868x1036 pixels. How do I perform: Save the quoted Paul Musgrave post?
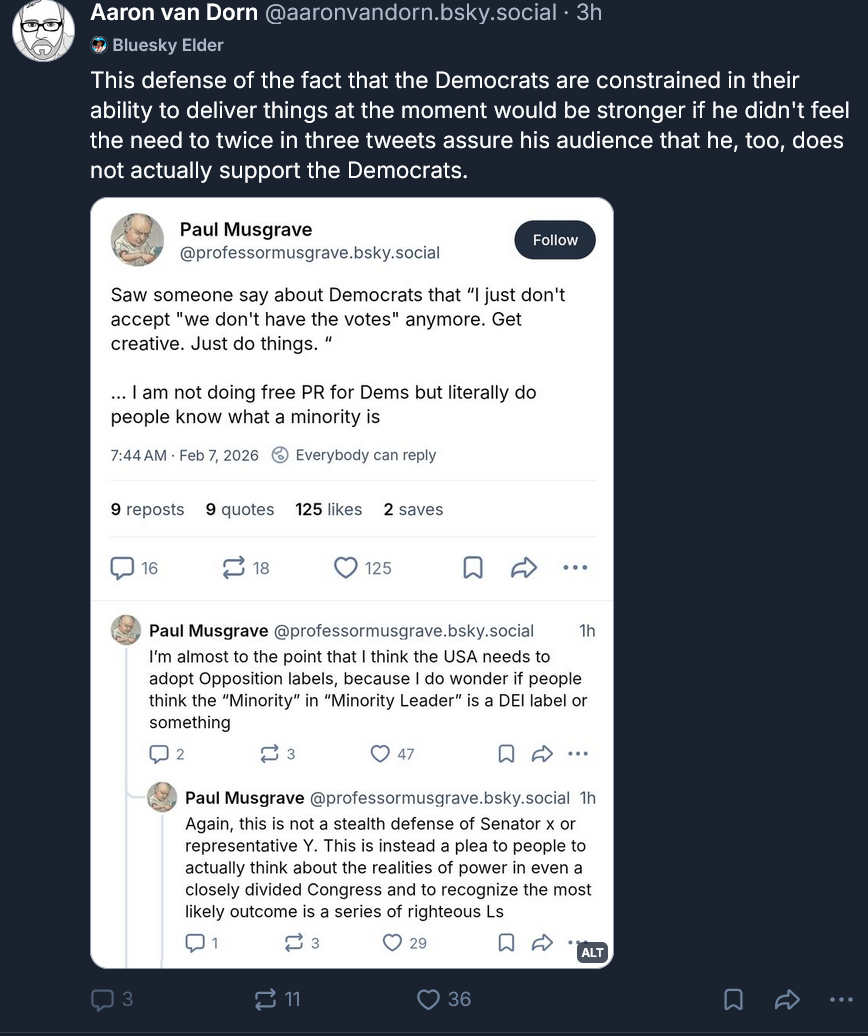(x=473, y=568)
